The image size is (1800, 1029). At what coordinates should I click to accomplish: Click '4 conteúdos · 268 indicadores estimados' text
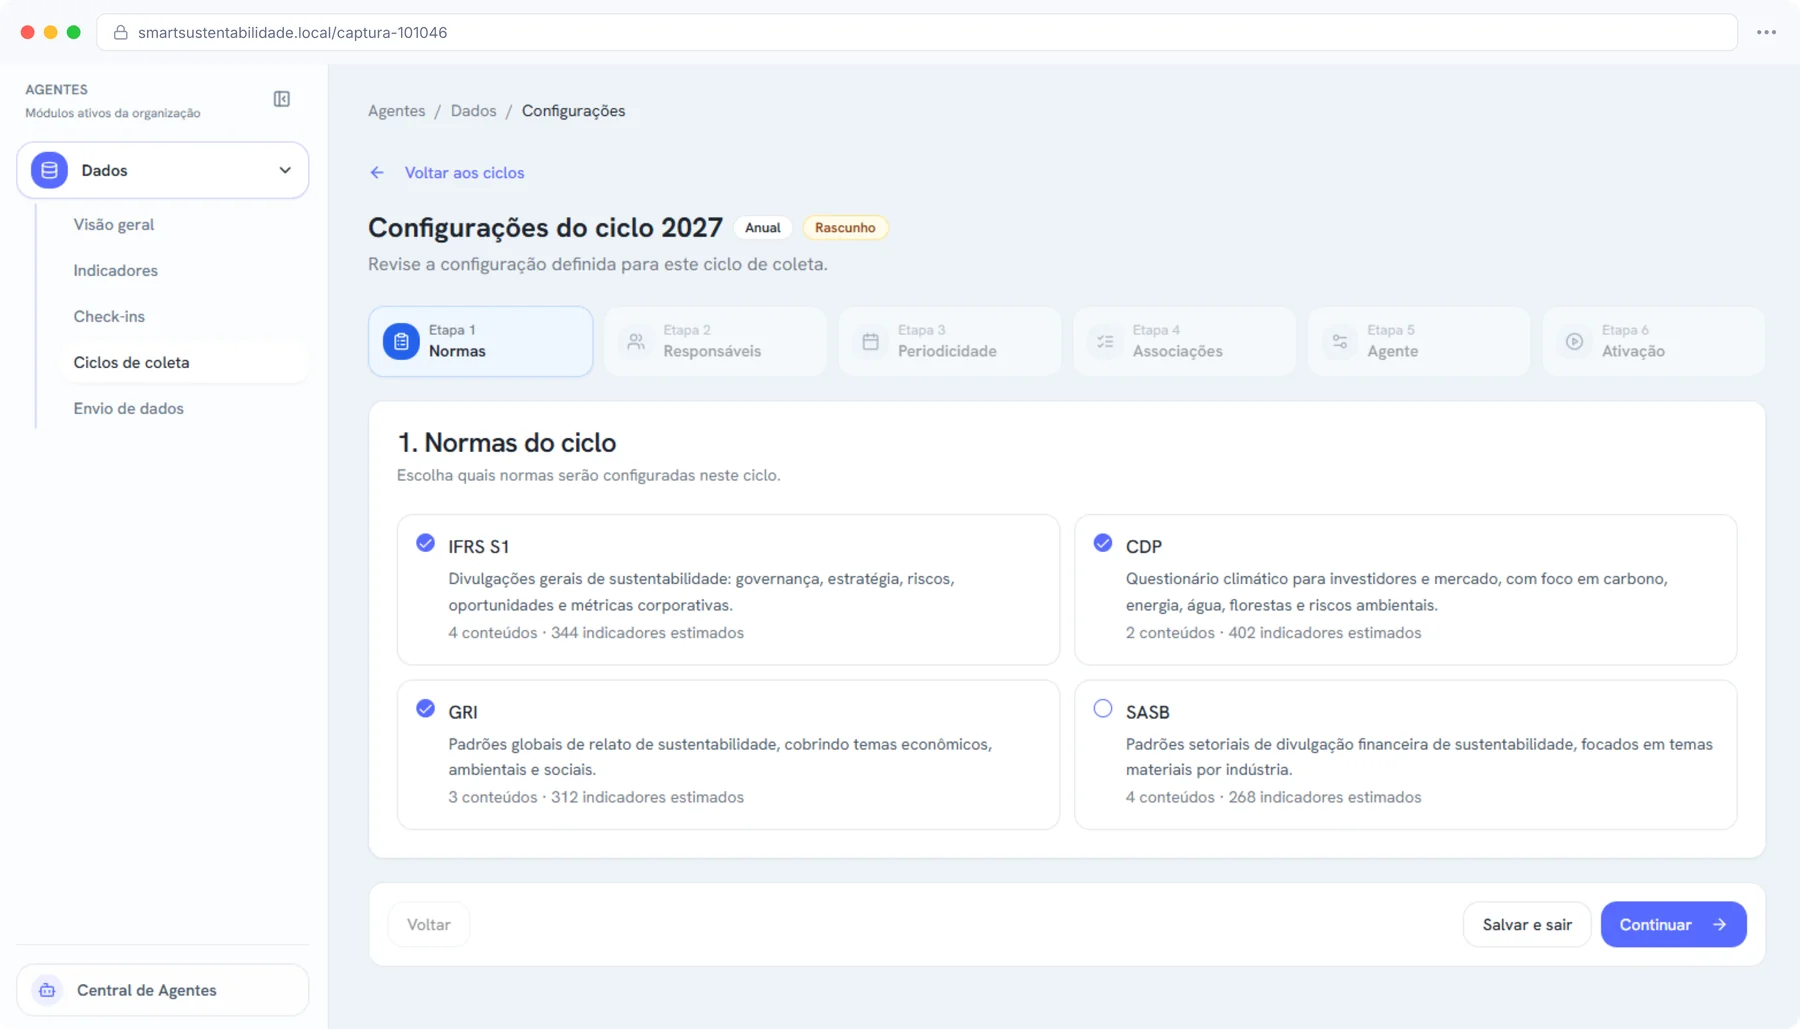1273,797
